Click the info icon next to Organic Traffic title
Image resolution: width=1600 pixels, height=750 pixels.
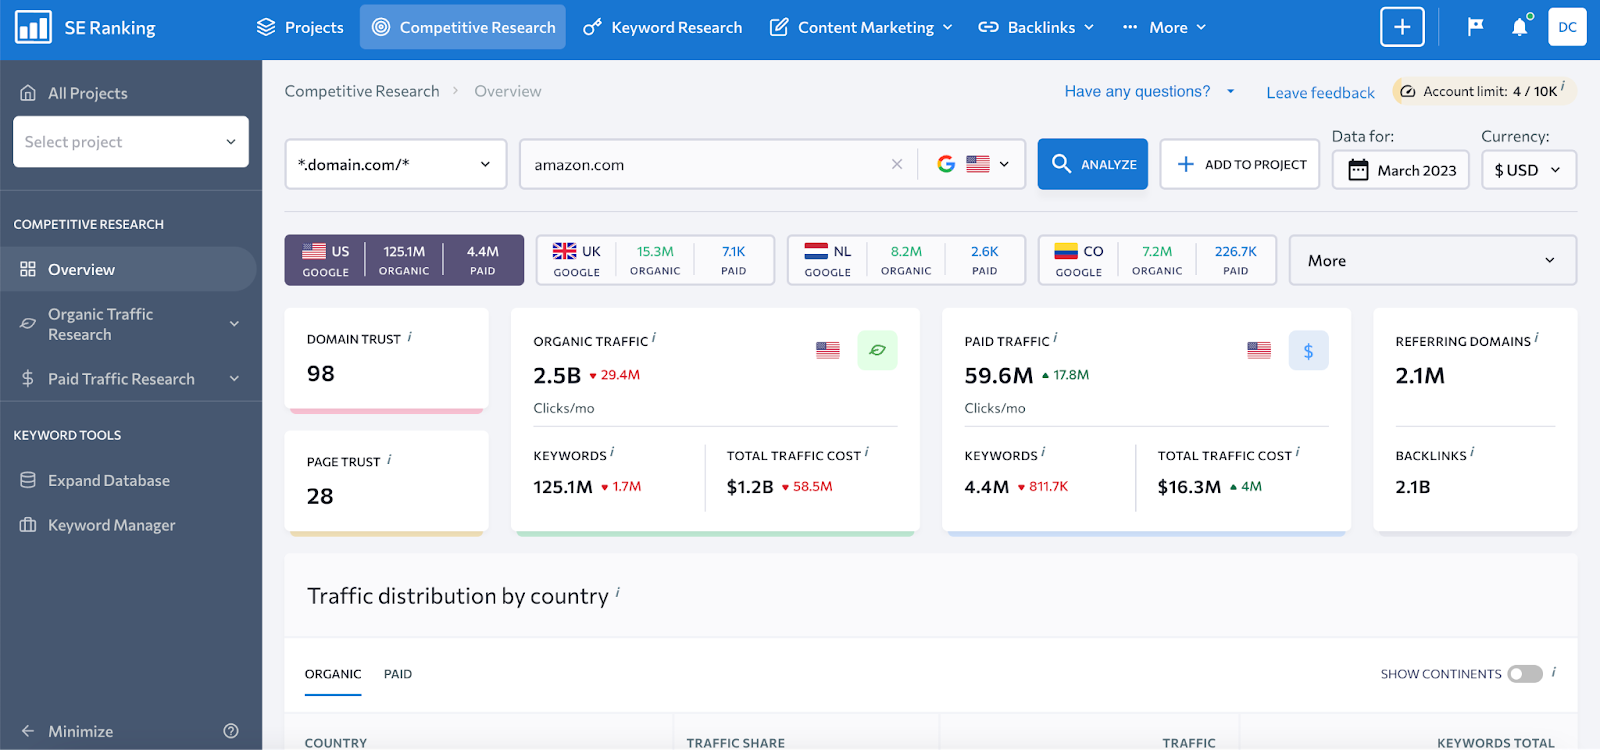point(654,339)
